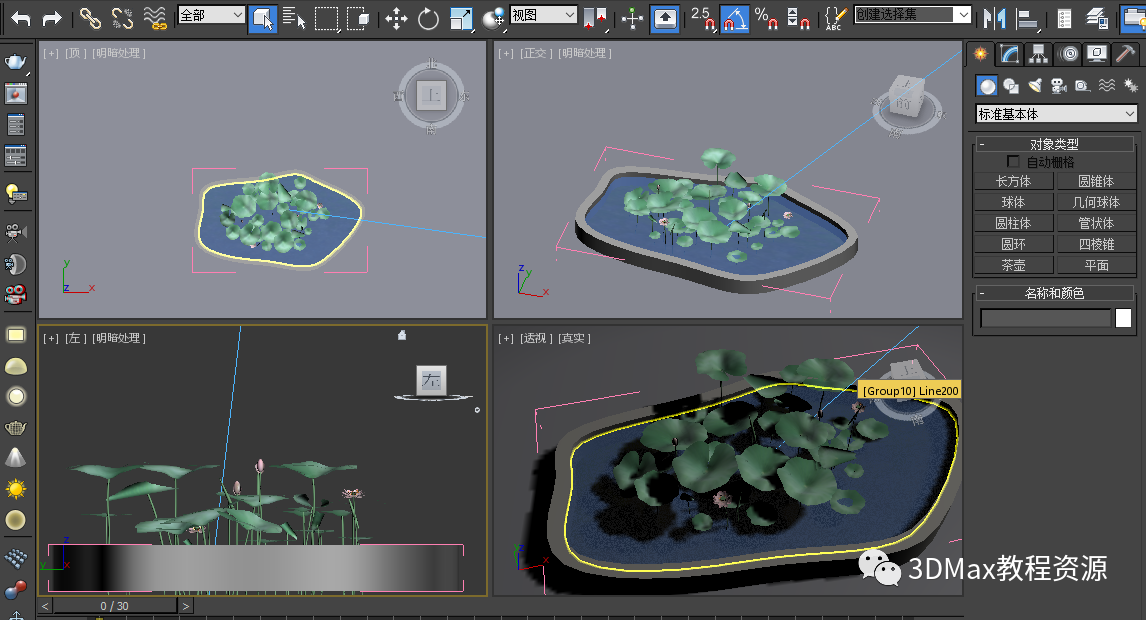
Task: Open the 全部 selection filter dropdown
Action: pyautogui.click(x=211, y=15)
